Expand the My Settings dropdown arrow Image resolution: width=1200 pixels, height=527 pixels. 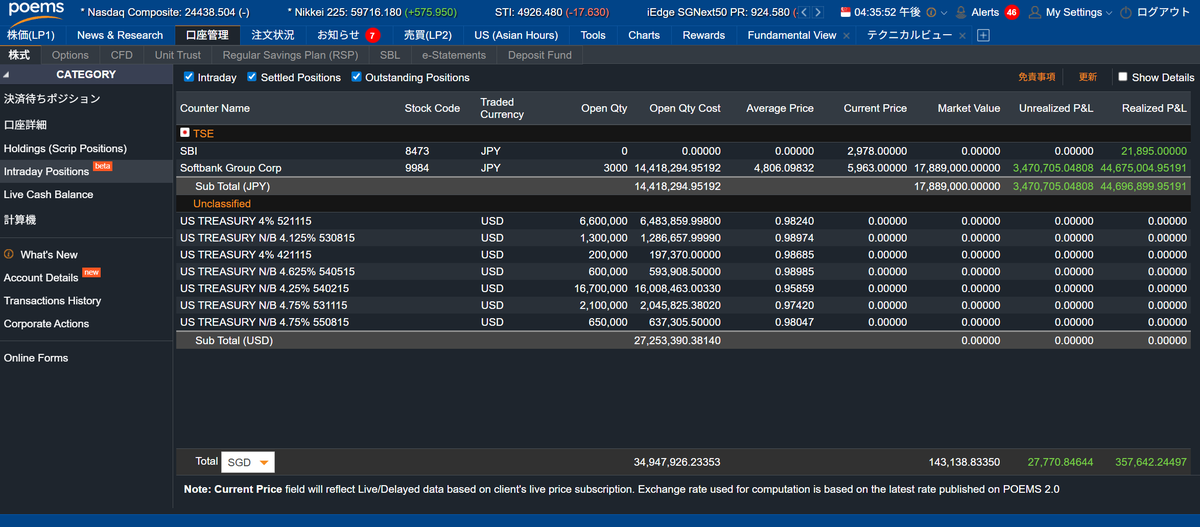(x=1109, y=13)
